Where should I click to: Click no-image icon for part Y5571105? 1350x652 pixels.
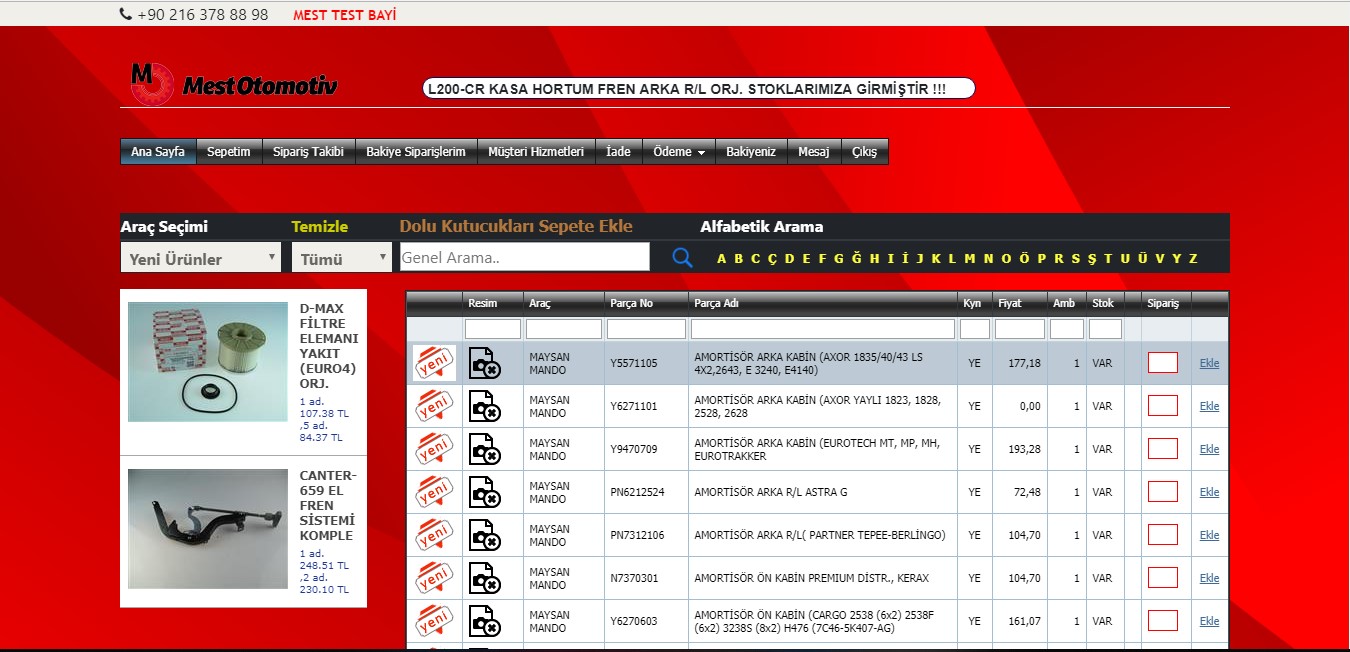point(484,363)
